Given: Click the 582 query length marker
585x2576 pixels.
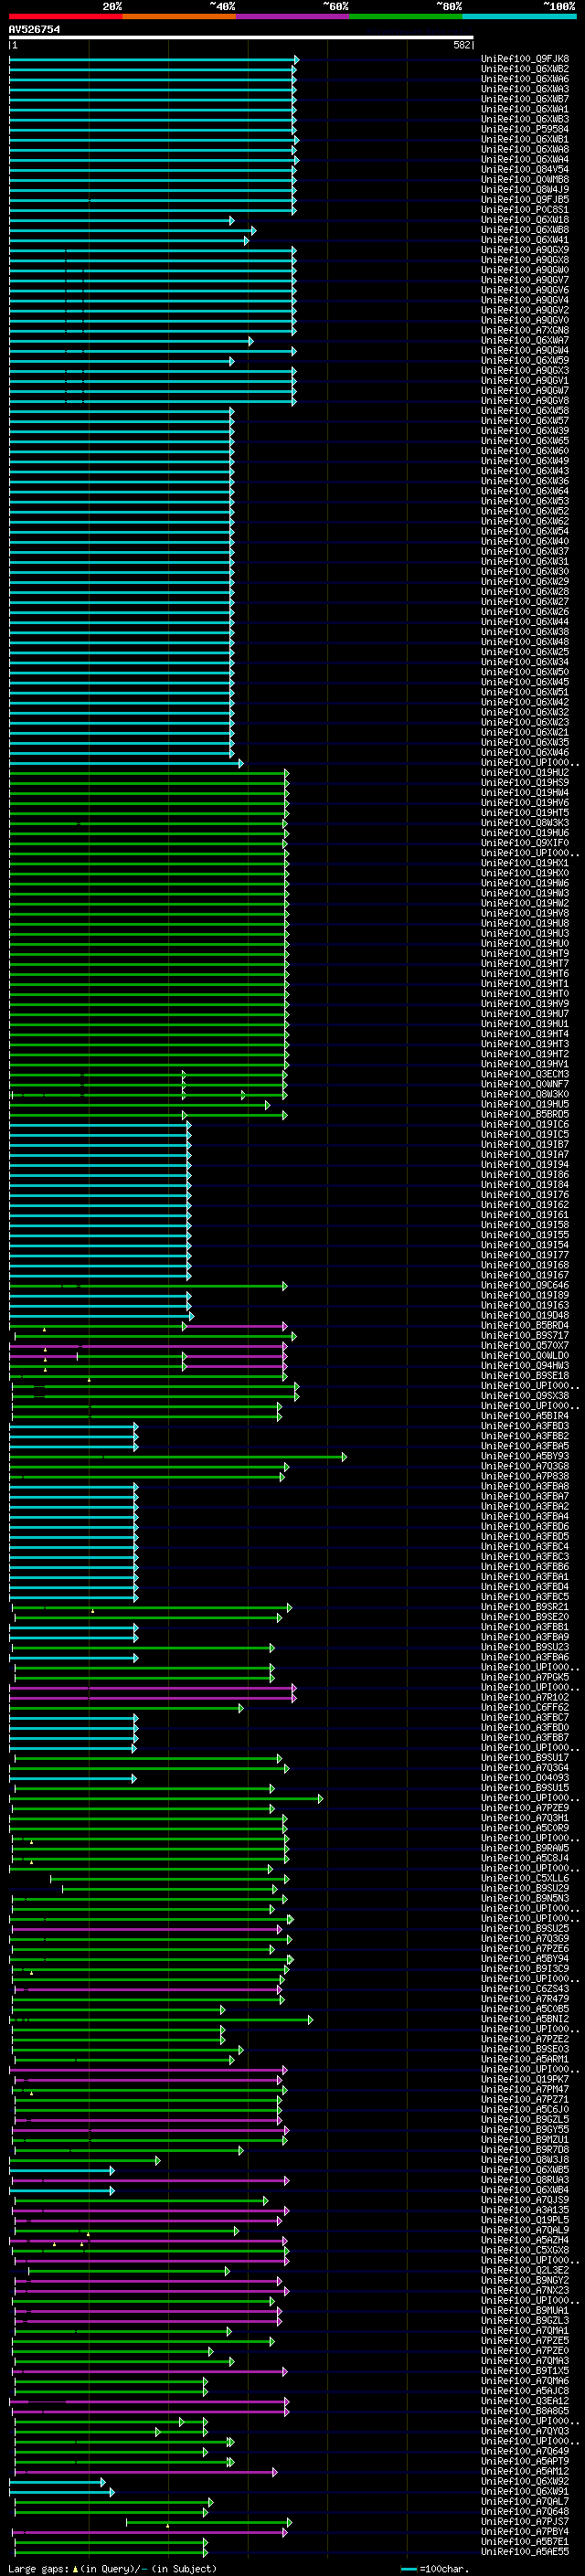Looking at the screenshot, I should tap(462, 45).
